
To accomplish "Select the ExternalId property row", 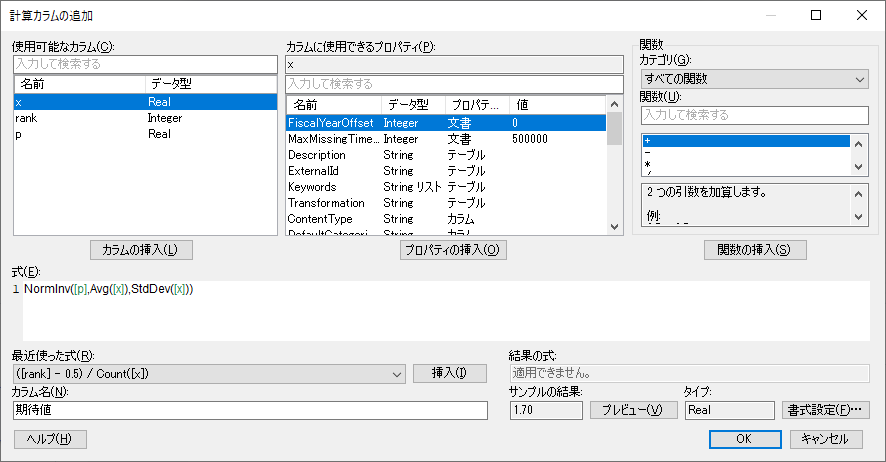I will click(x=446, y=171).
